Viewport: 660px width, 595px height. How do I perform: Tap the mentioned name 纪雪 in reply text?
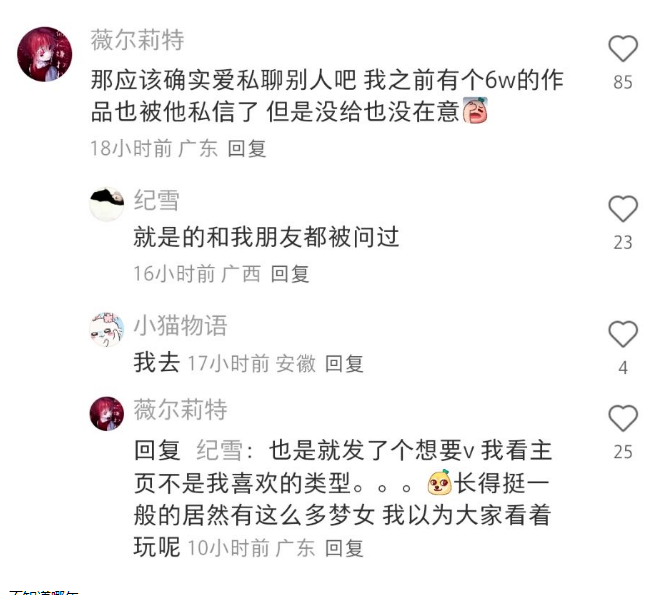click(x=220, y=450)
